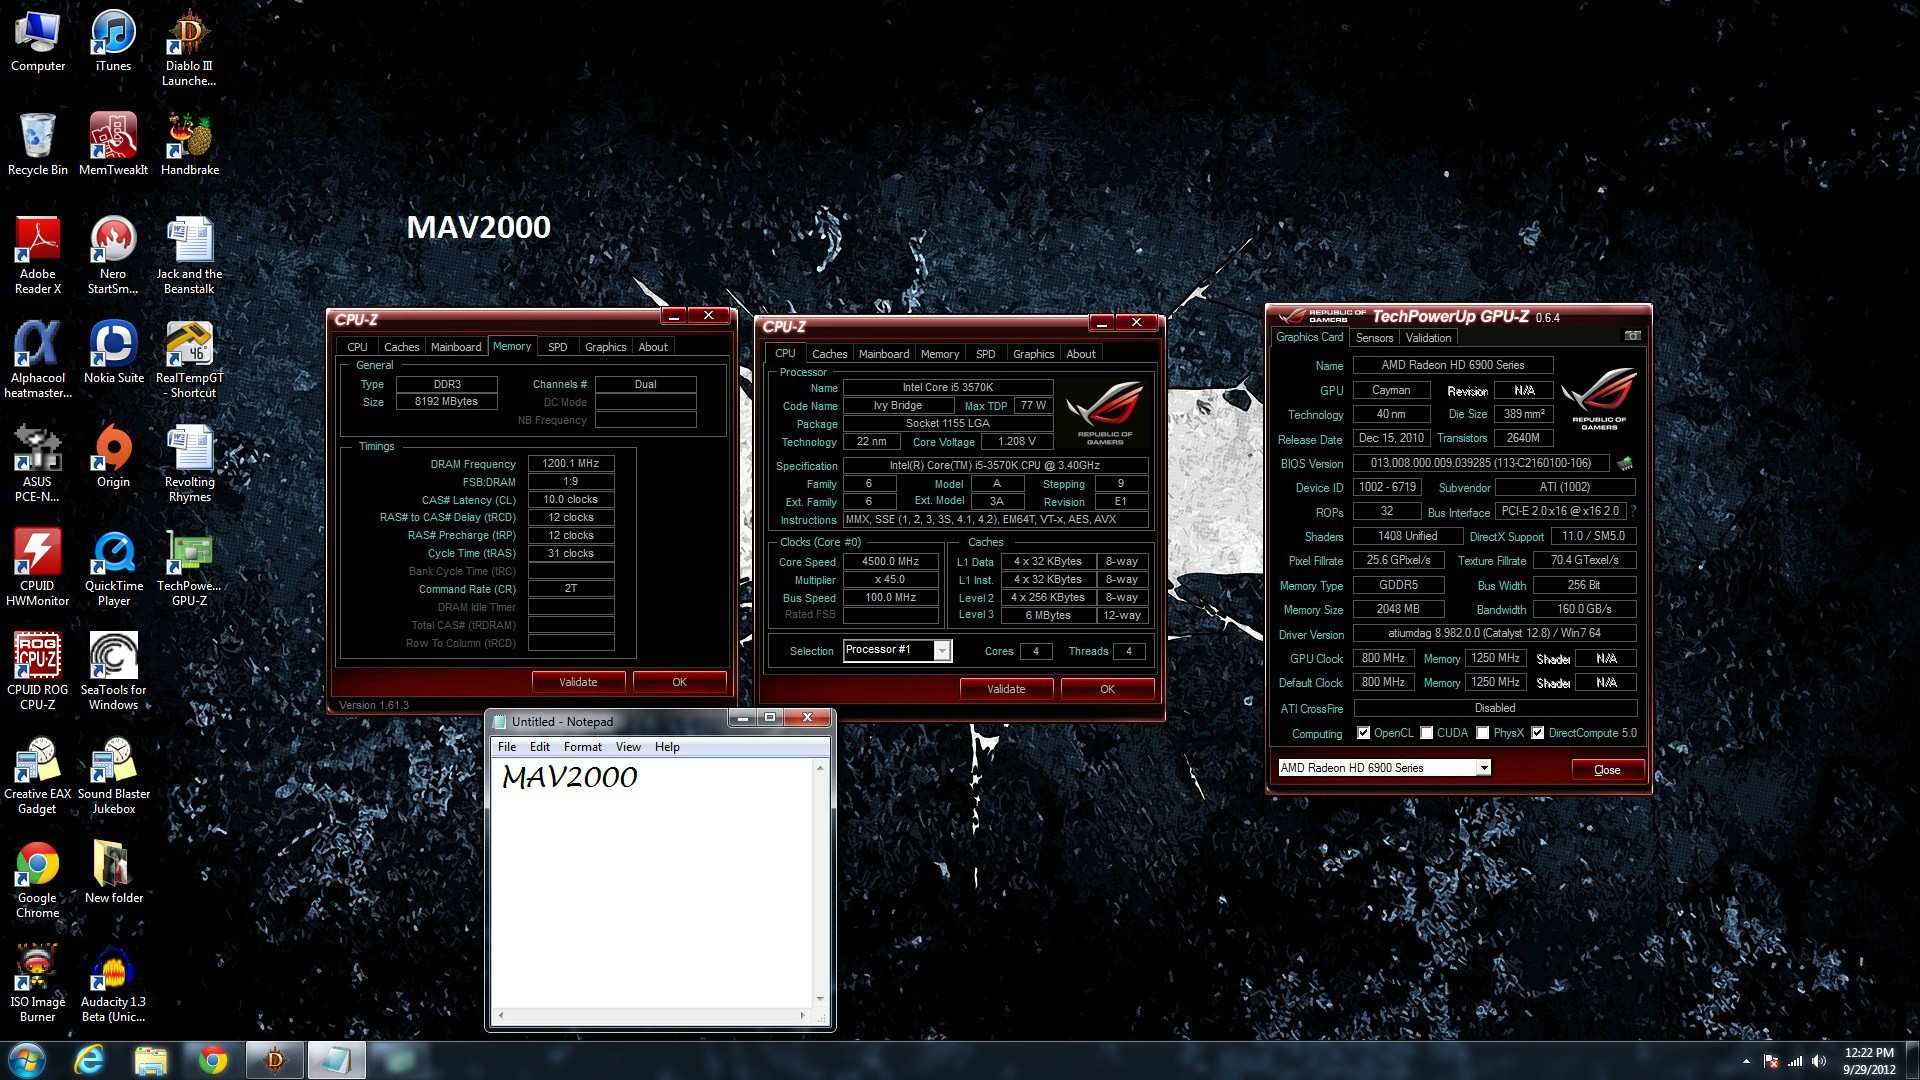Click the BIOS save chip icon in GPU-Z
The image size is (1920, 1080).
point(1625,463)
